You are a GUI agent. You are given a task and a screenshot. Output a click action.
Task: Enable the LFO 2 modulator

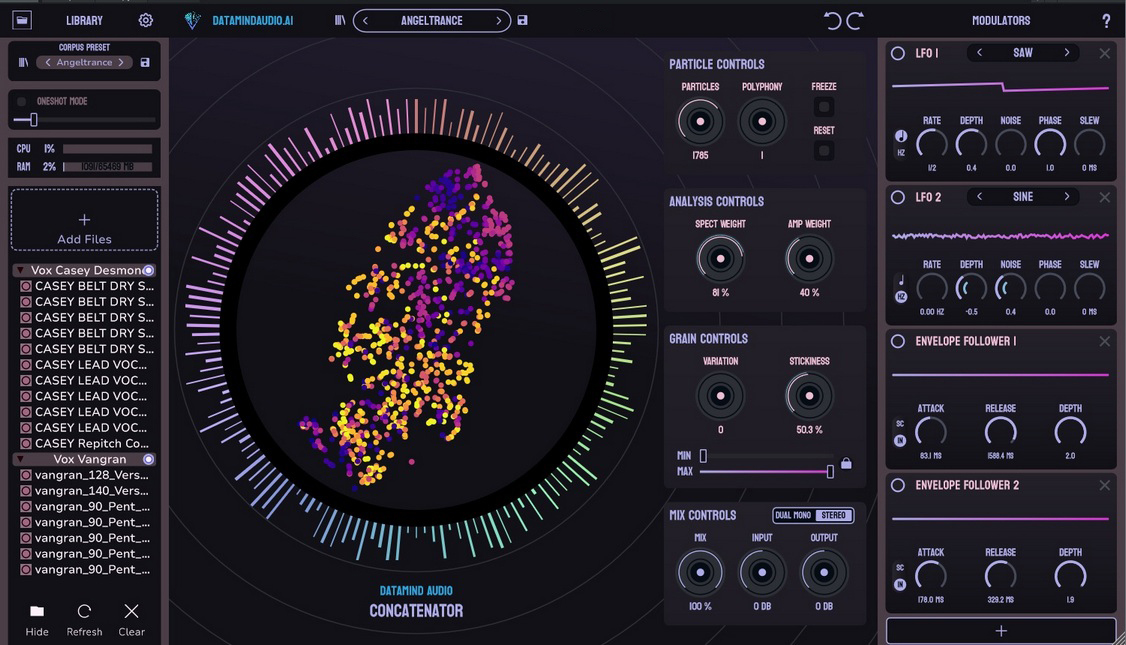tap(898, 197)
